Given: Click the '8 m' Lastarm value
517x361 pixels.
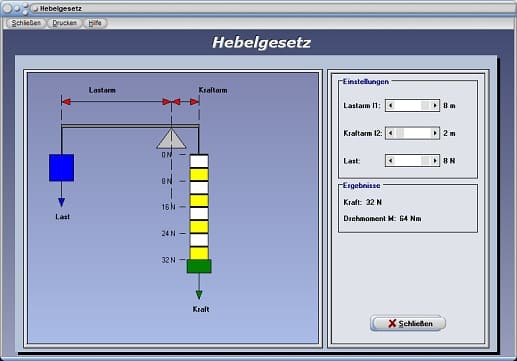Looking at the screenshot, I should (449, 106).
